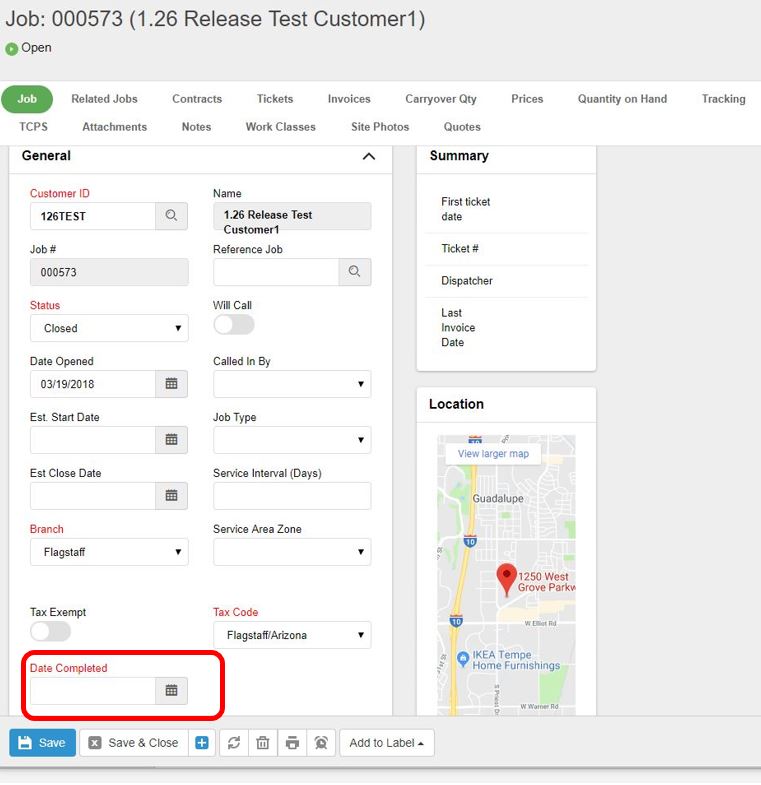
Task: Toggle the Will Call switch
Action: [234, 325]
